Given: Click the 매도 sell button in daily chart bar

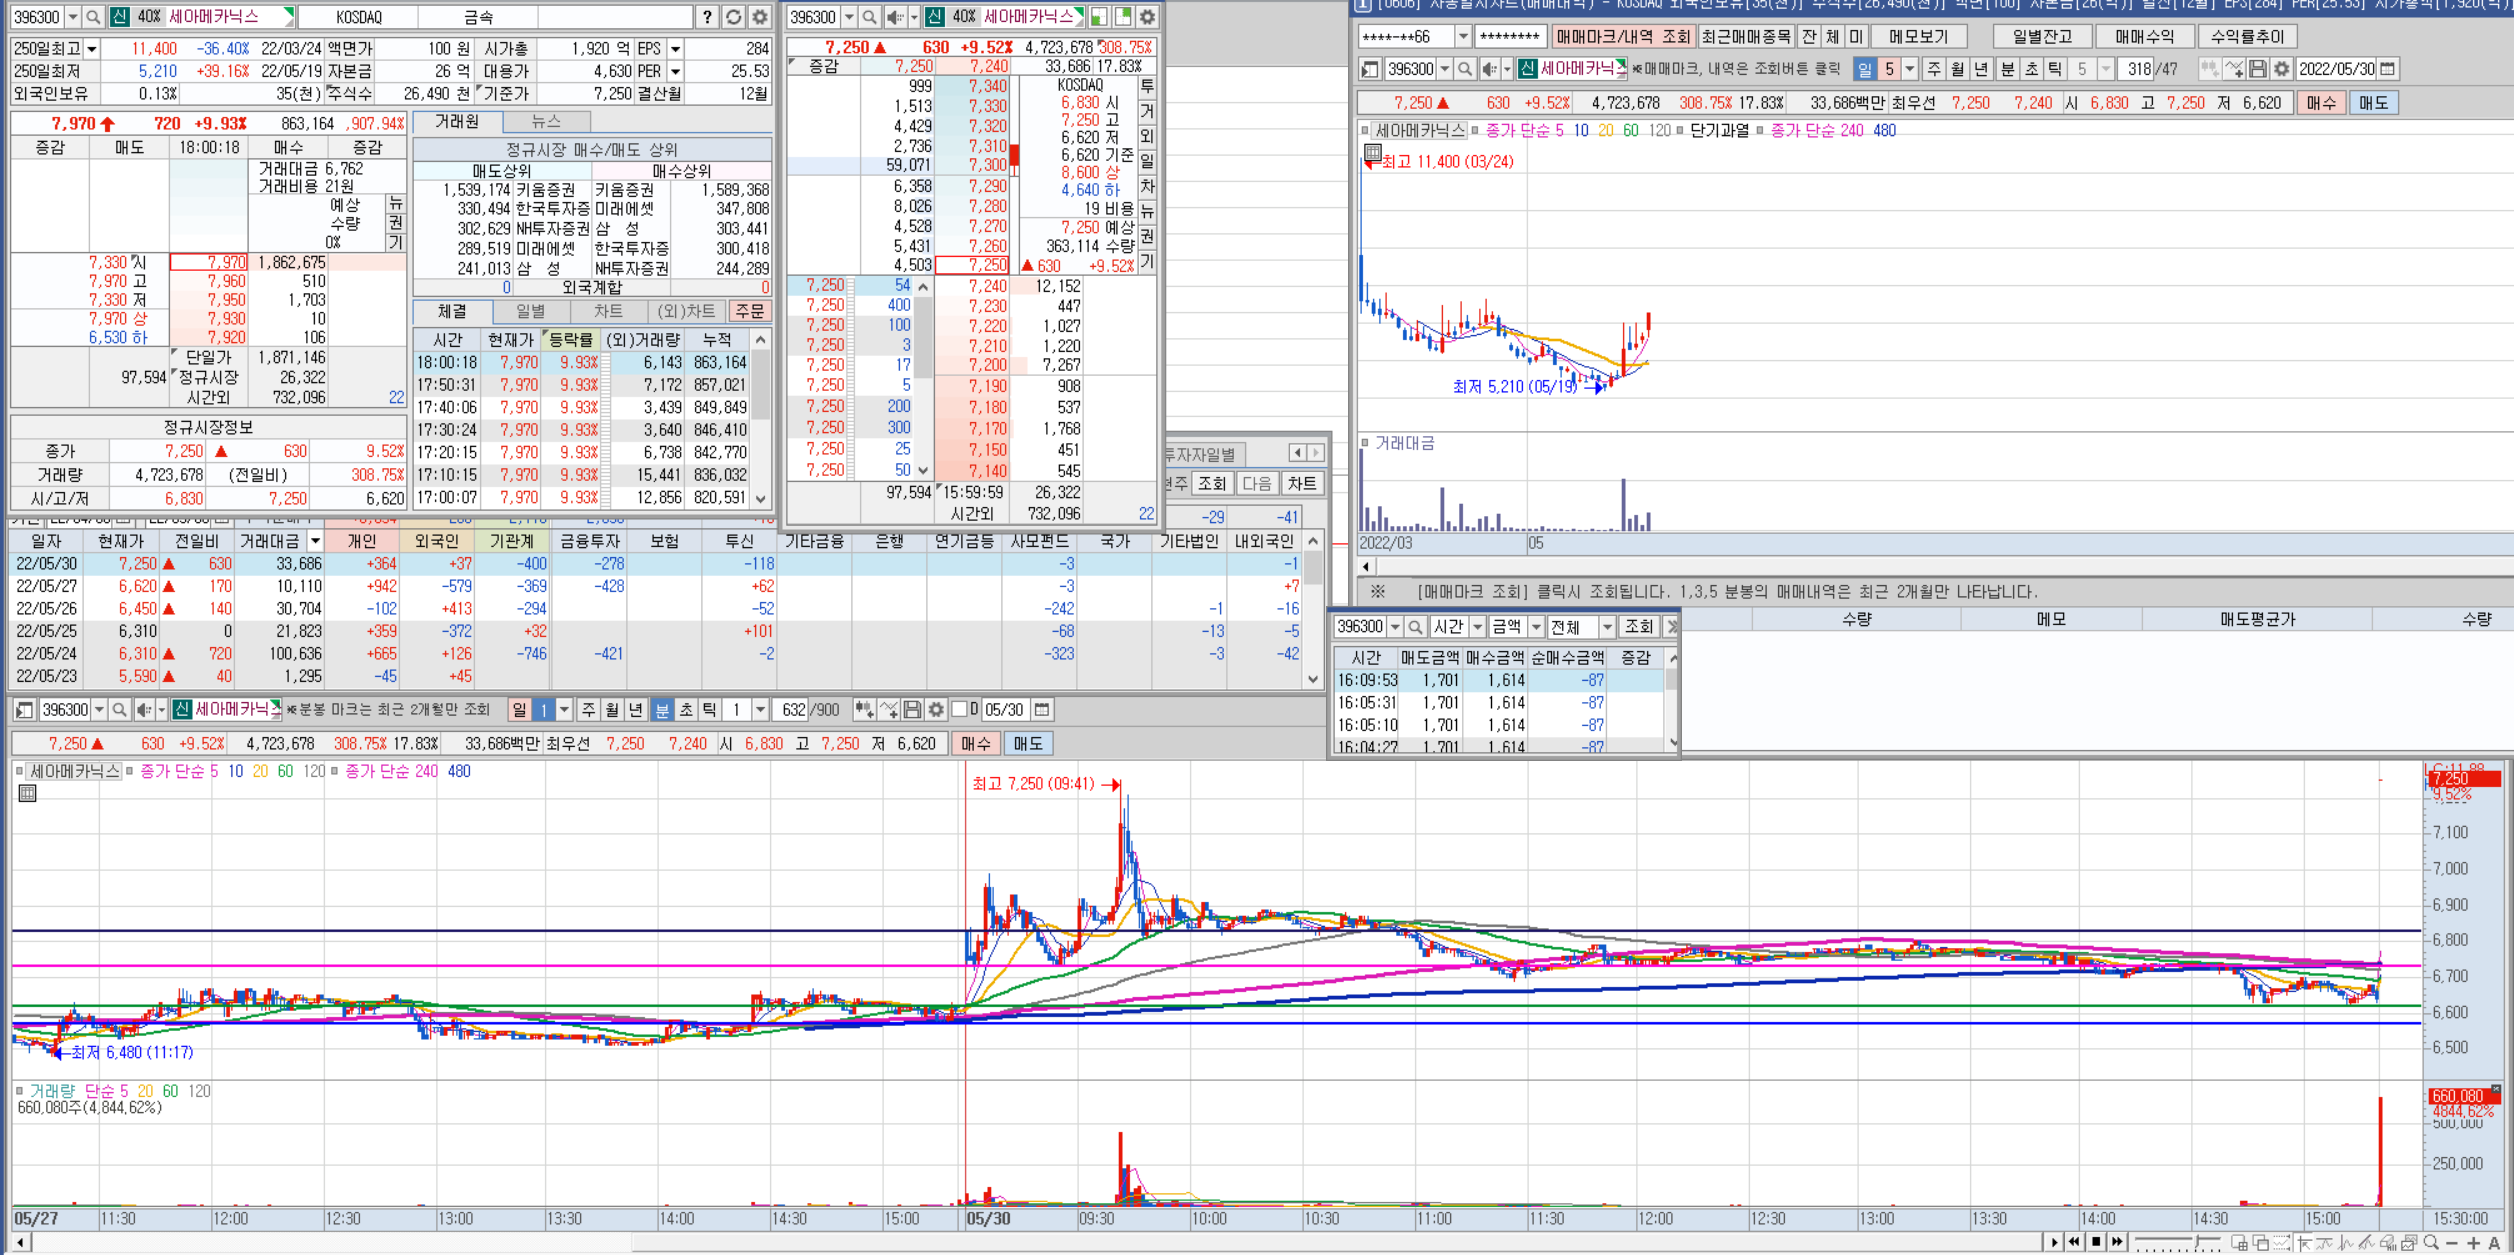Looking at the screenshot, I should [2373, 103].
